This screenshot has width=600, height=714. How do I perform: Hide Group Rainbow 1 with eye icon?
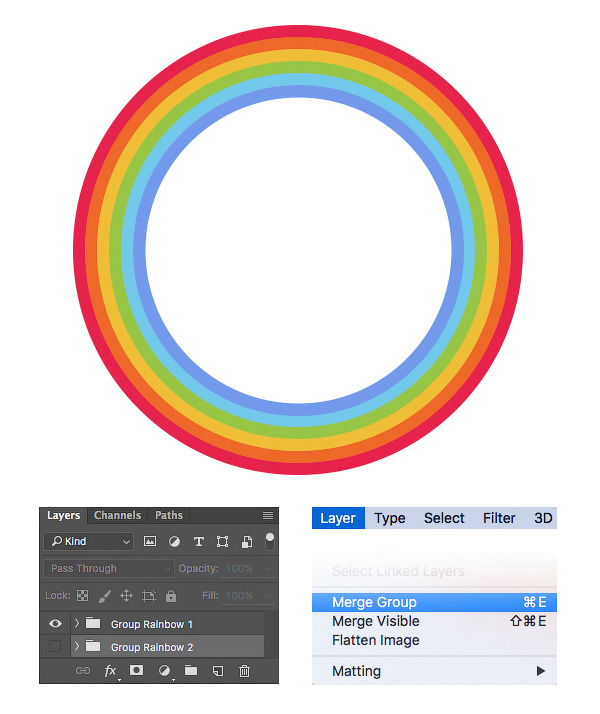click(x=55, y=623)
